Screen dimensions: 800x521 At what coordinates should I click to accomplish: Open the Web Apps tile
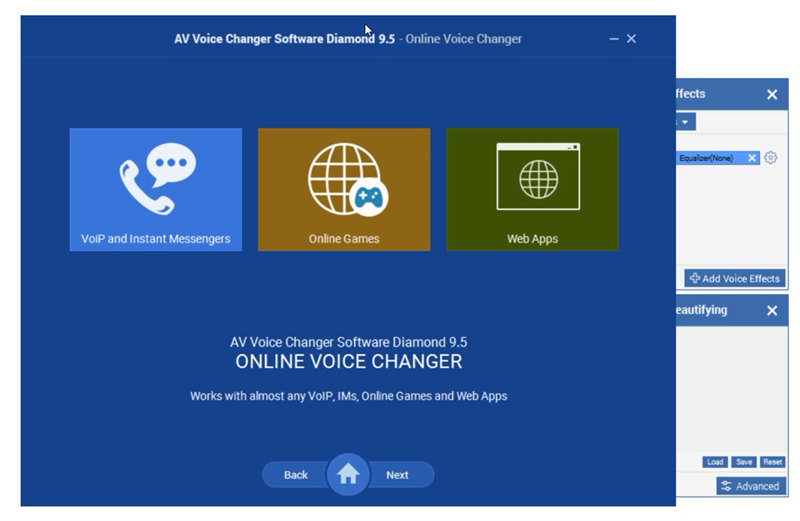click(532, 189)
